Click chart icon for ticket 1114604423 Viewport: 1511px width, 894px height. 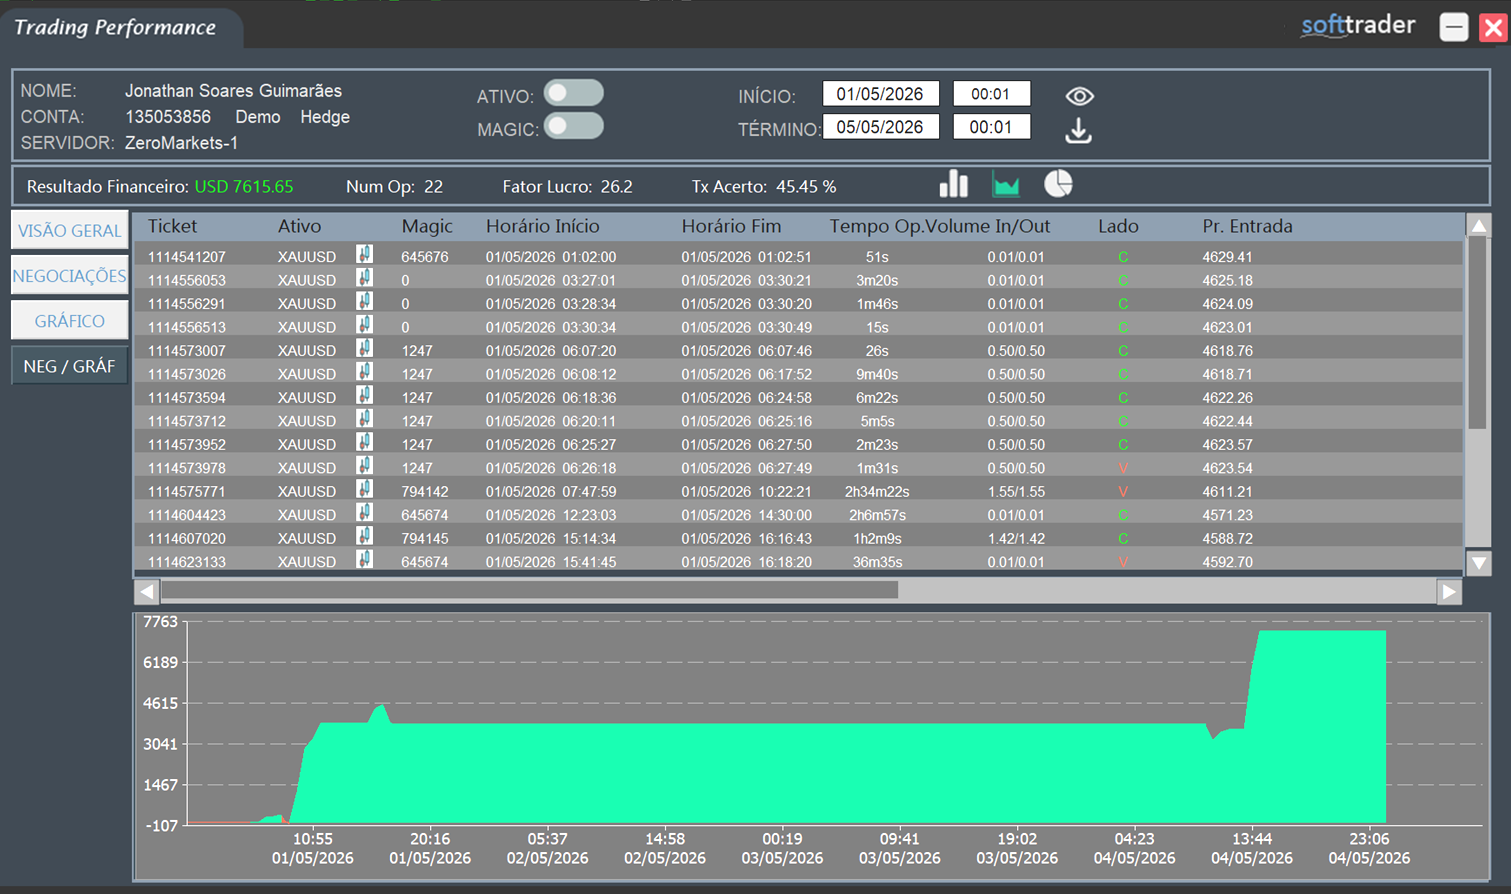pos(365,514)
